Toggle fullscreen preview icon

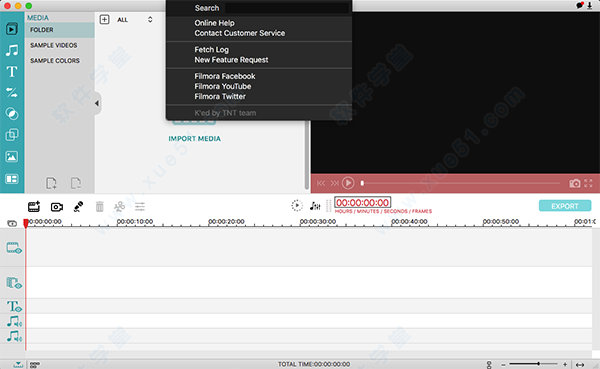[x=589, y=183]
